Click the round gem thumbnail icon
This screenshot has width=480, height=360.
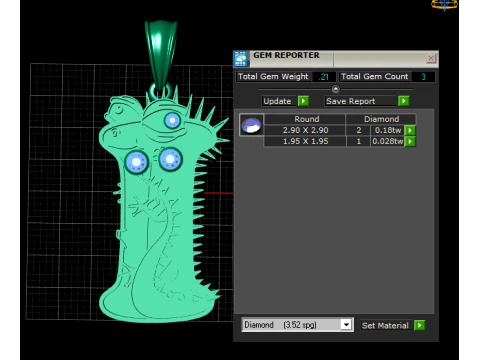pyautogui.click(x=251, y=125)
